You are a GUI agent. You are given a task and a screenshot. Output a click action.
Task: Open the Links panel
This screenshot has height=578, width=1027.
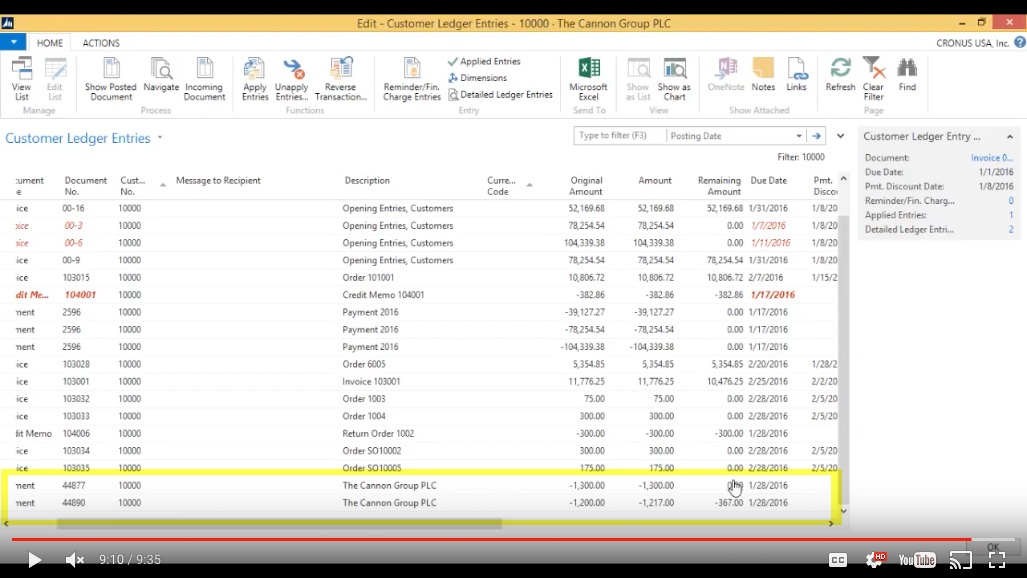pyautogui.click(x=796, y=74)
